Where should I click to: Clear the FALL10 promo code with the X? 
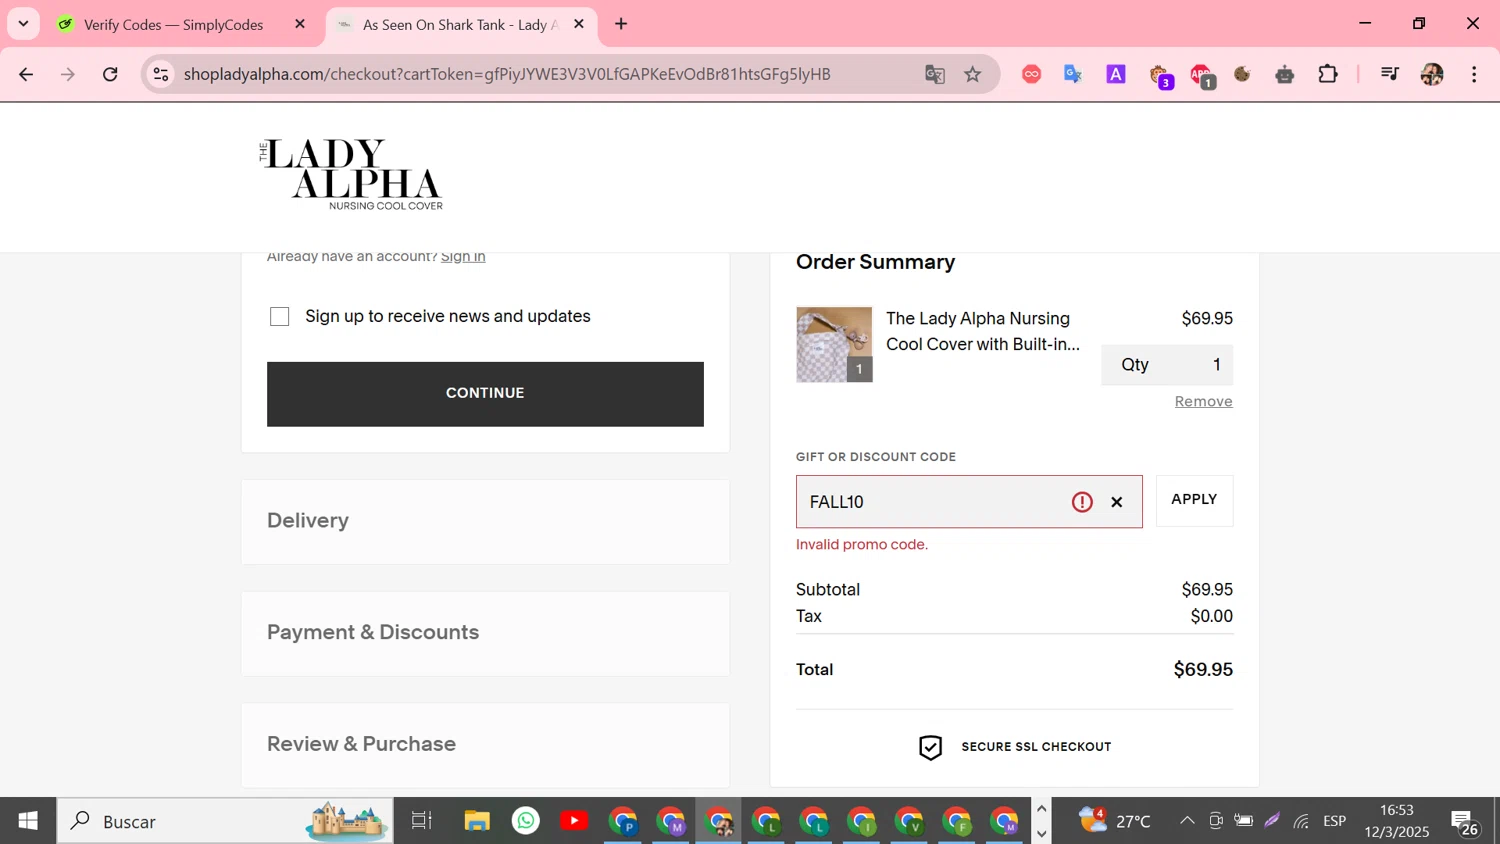click(x=1117, y=502)
